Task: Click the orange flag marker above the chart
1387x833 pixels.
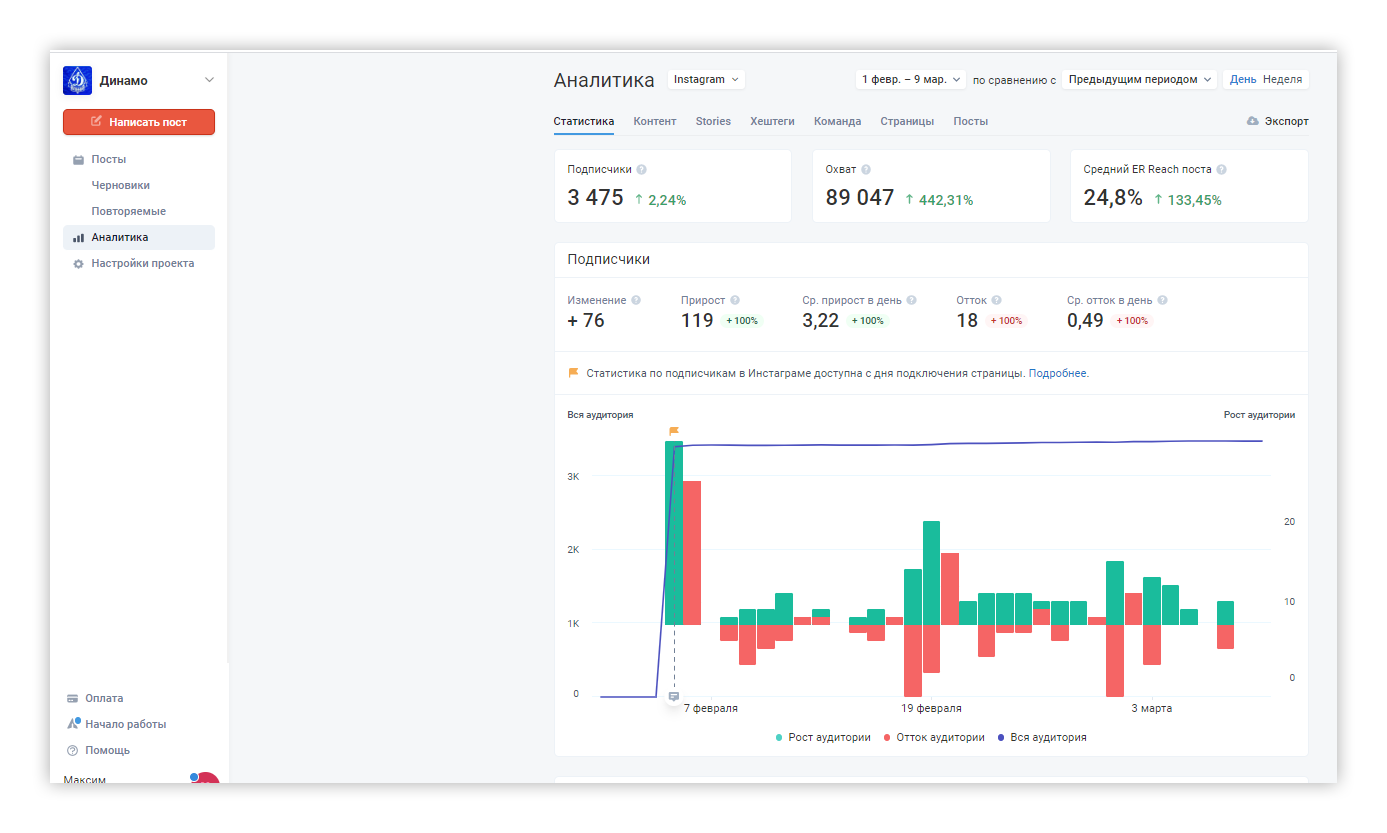Action: tap(674, 431)
